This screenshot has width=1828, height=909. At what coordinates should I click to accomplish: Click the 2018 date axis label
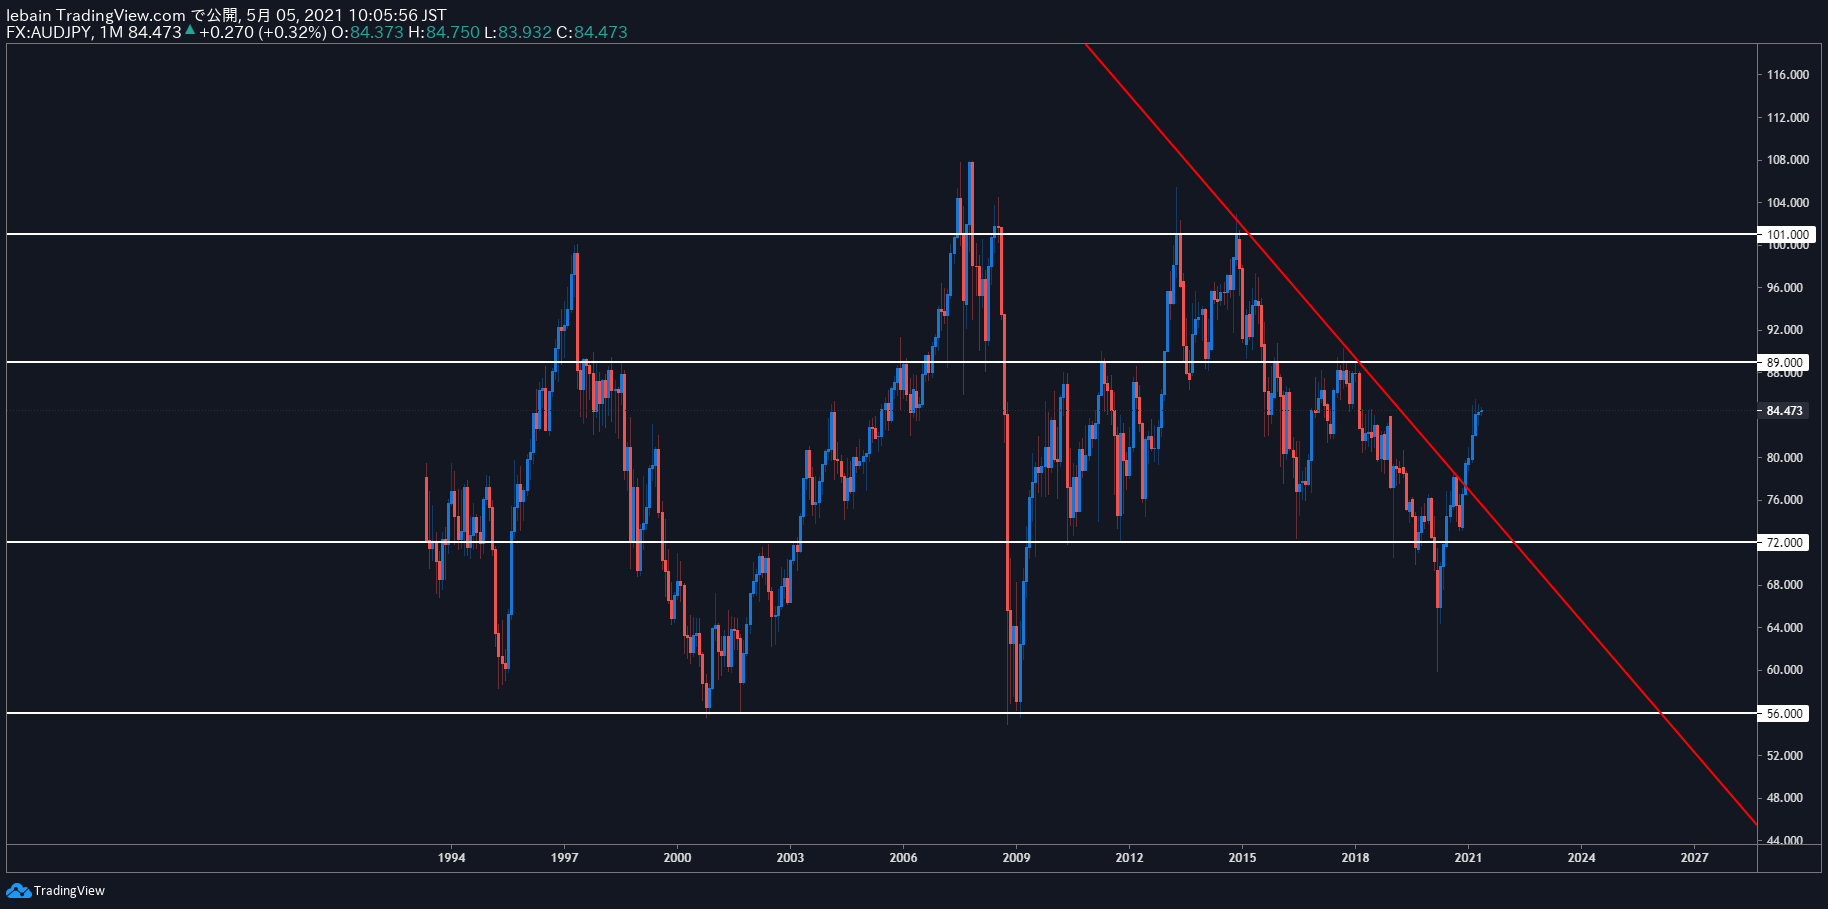1355,858
